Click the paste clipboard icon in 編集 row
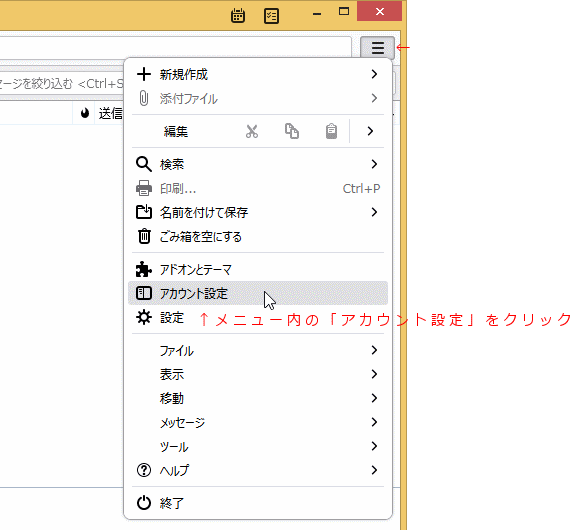570x530 pixels. pos(331,131)
